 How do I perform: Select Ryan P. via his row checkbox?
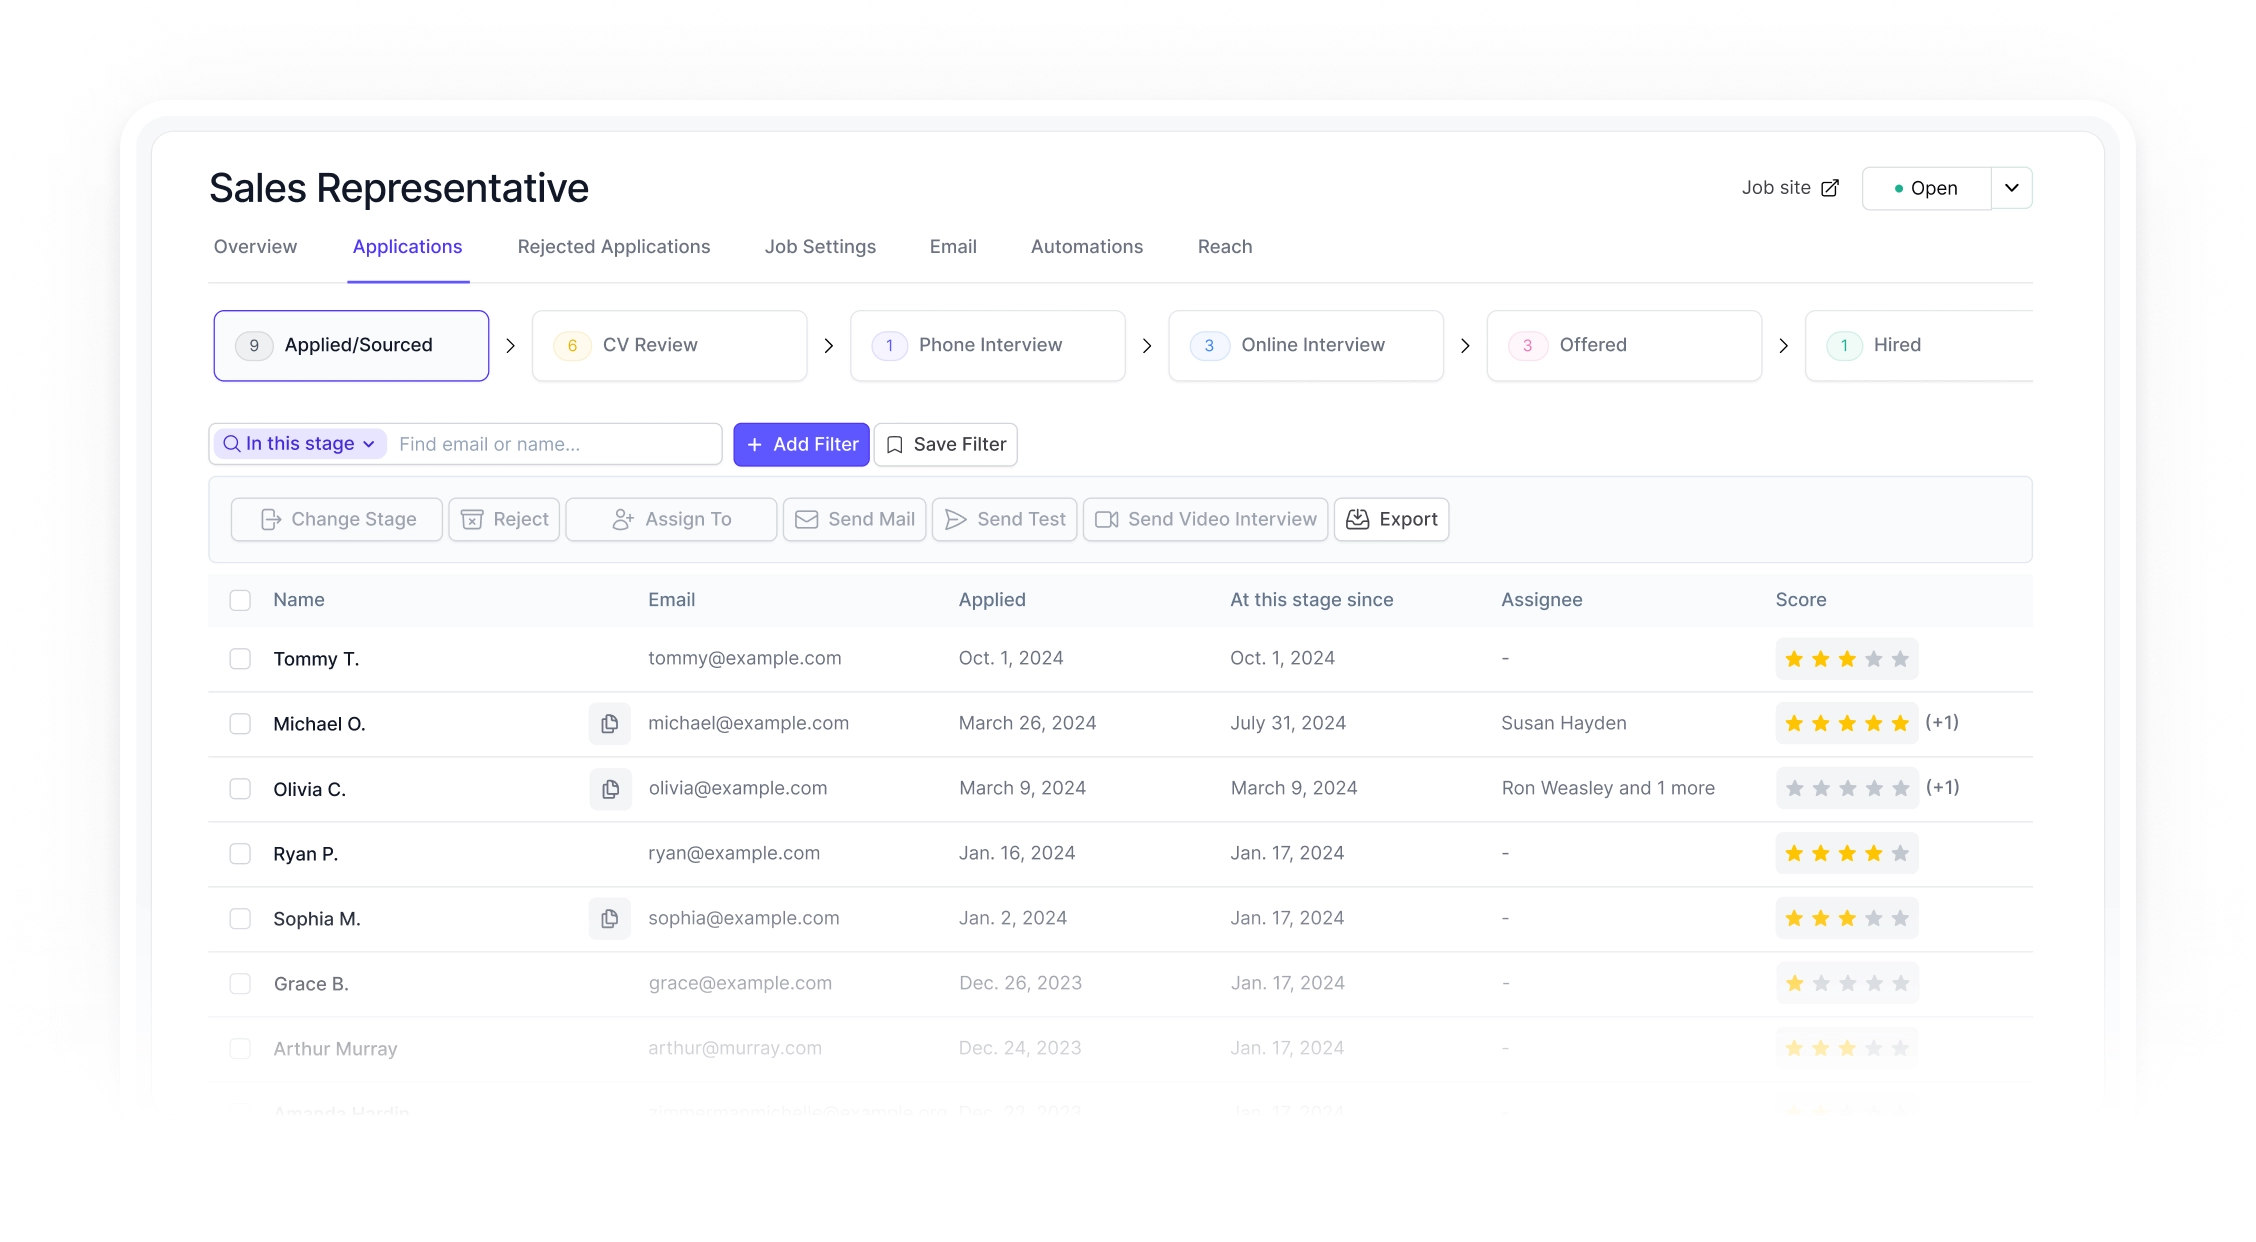coord(240,853)
